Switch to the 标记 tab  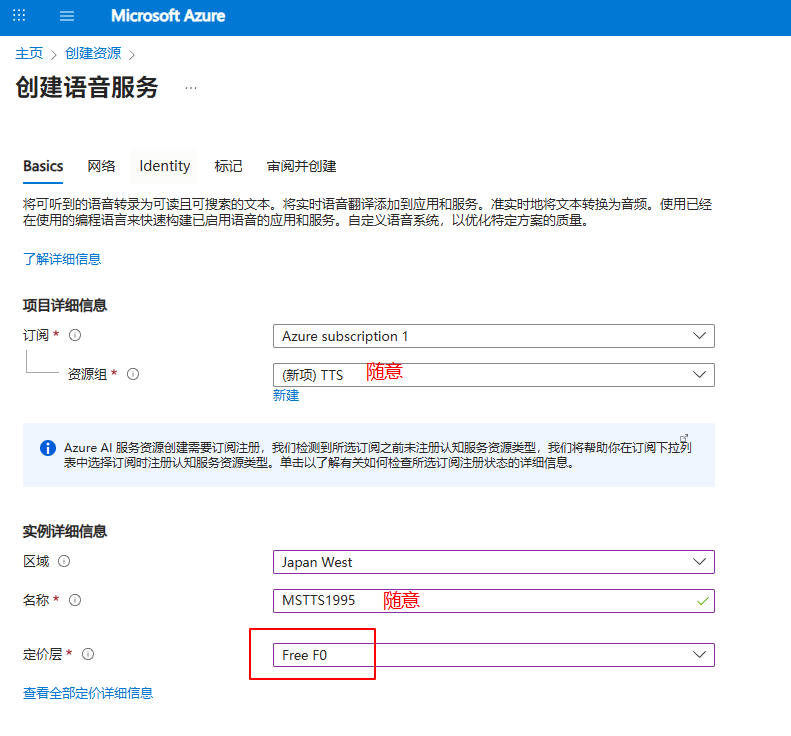pyautogui.click(x=228, y=166)
